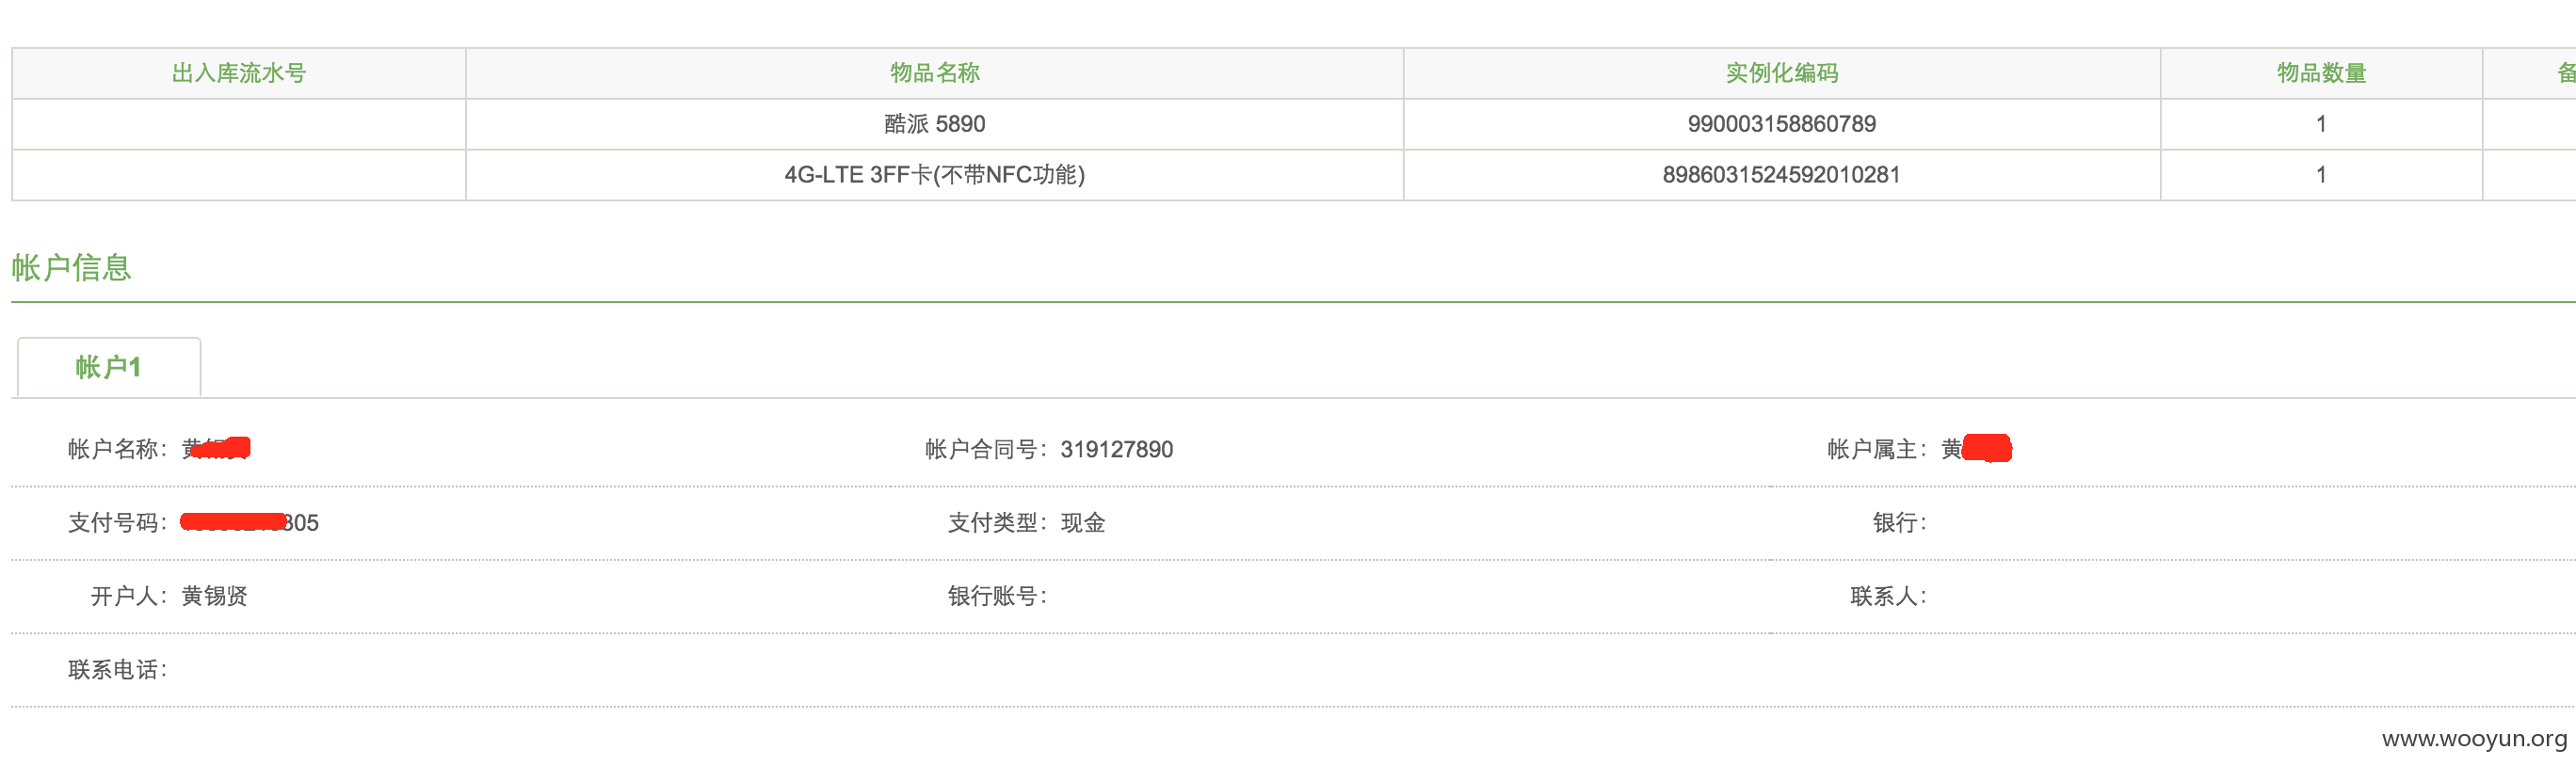Click contract number 319127890
The width and height of the screenshot is (2576, 766).
1117,449
